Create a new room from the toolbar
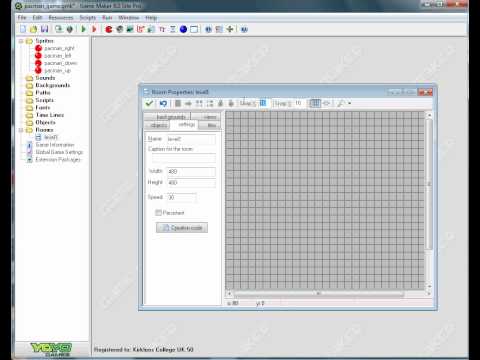Image resolution: width=480 pixels, height=360 pixels. coord(194,29)
